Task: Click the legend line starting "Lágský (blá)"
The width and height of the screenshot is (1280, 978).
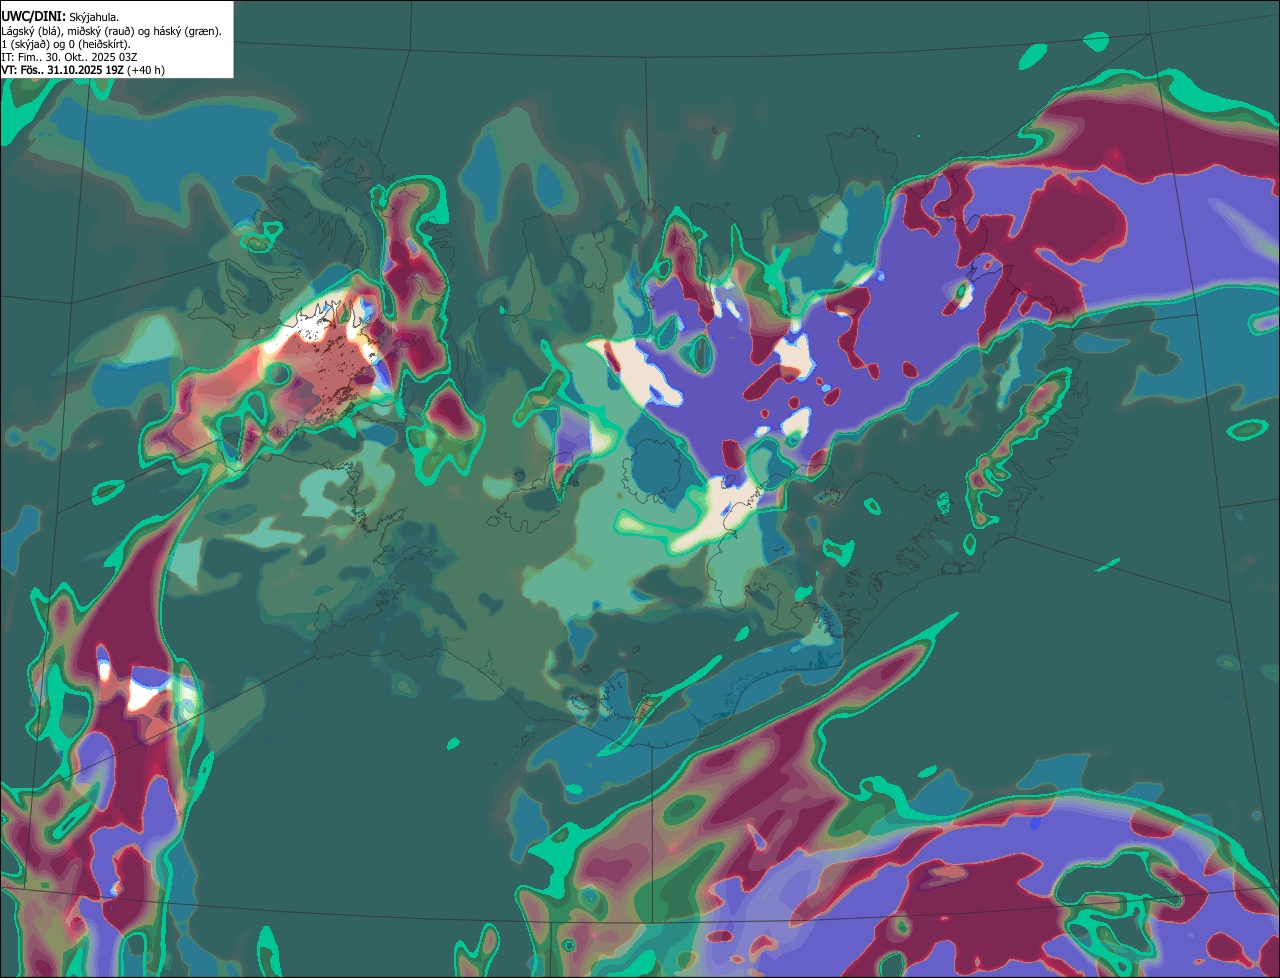Action: (x=112, y=31)
